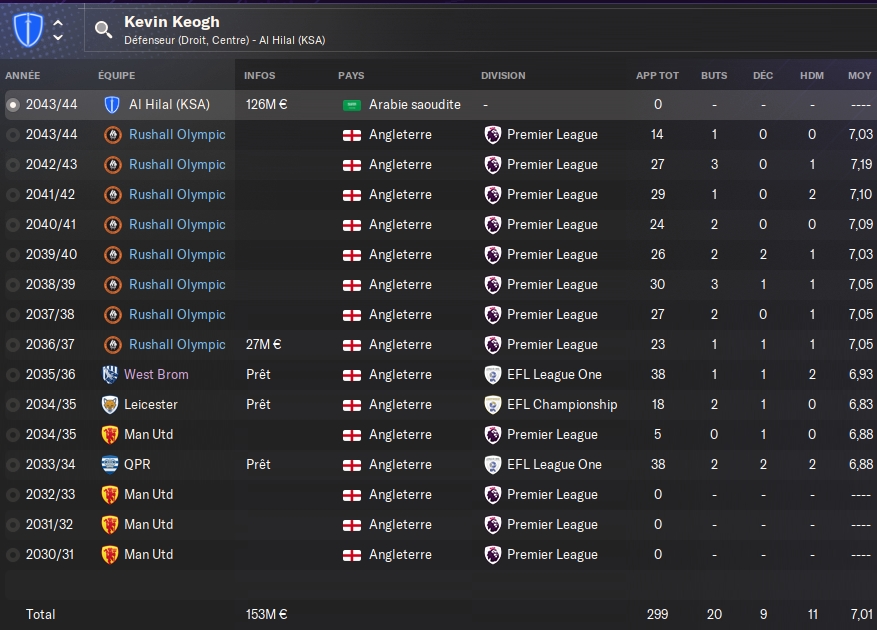
Task: Sort by the BUTS column header
Action: point(714,75)
